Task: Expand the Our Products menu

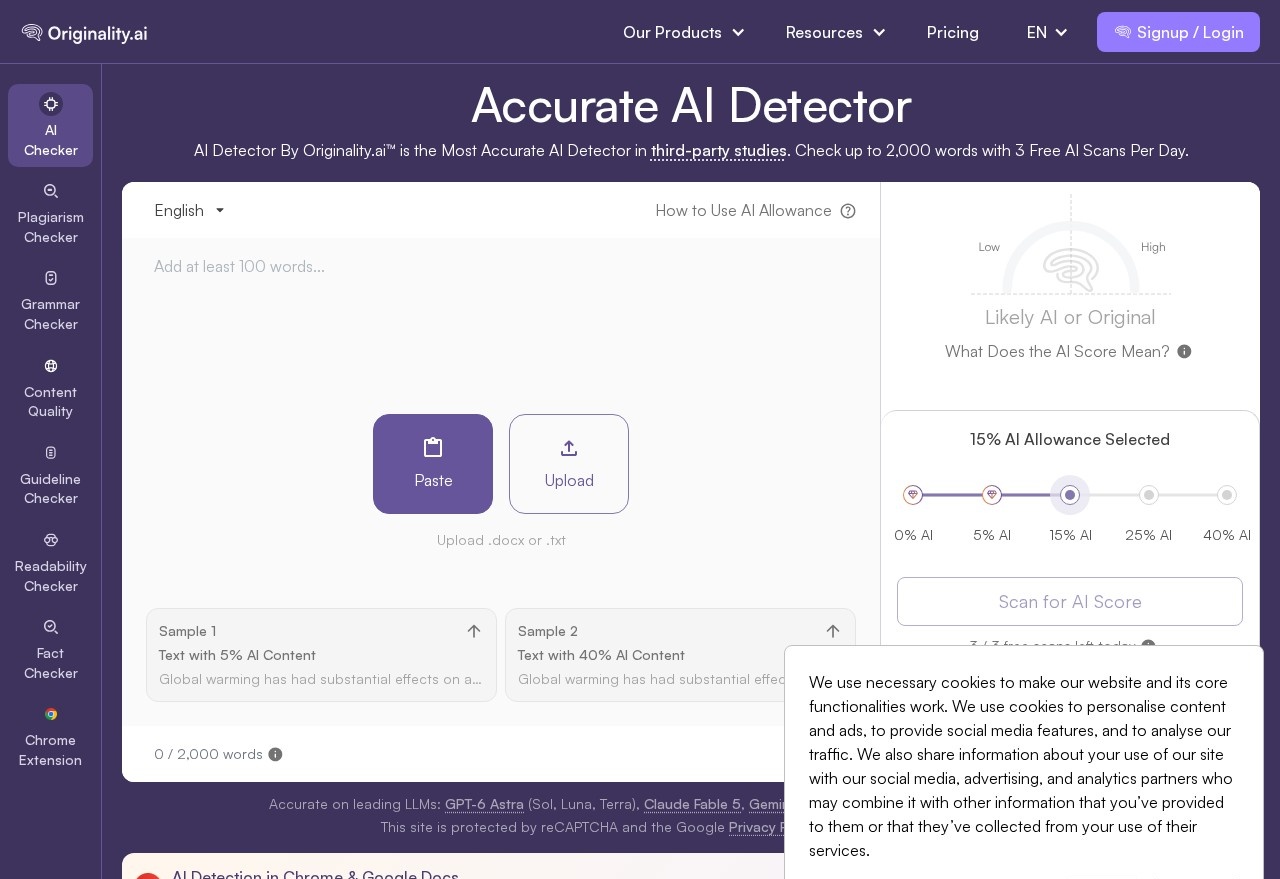Action: (x=684, y=33)
